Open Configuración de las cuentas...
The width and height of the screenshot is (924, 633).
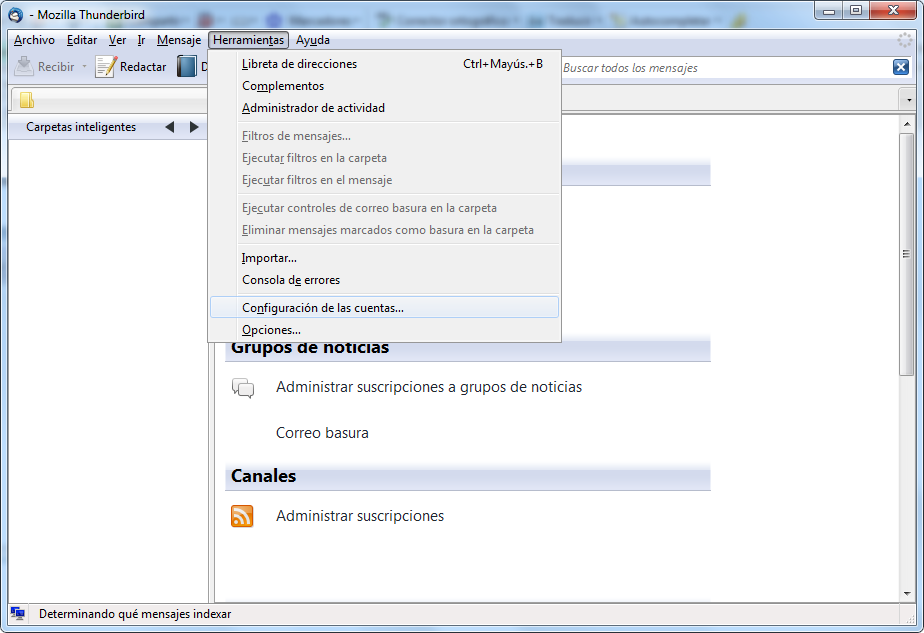point(384,308)
